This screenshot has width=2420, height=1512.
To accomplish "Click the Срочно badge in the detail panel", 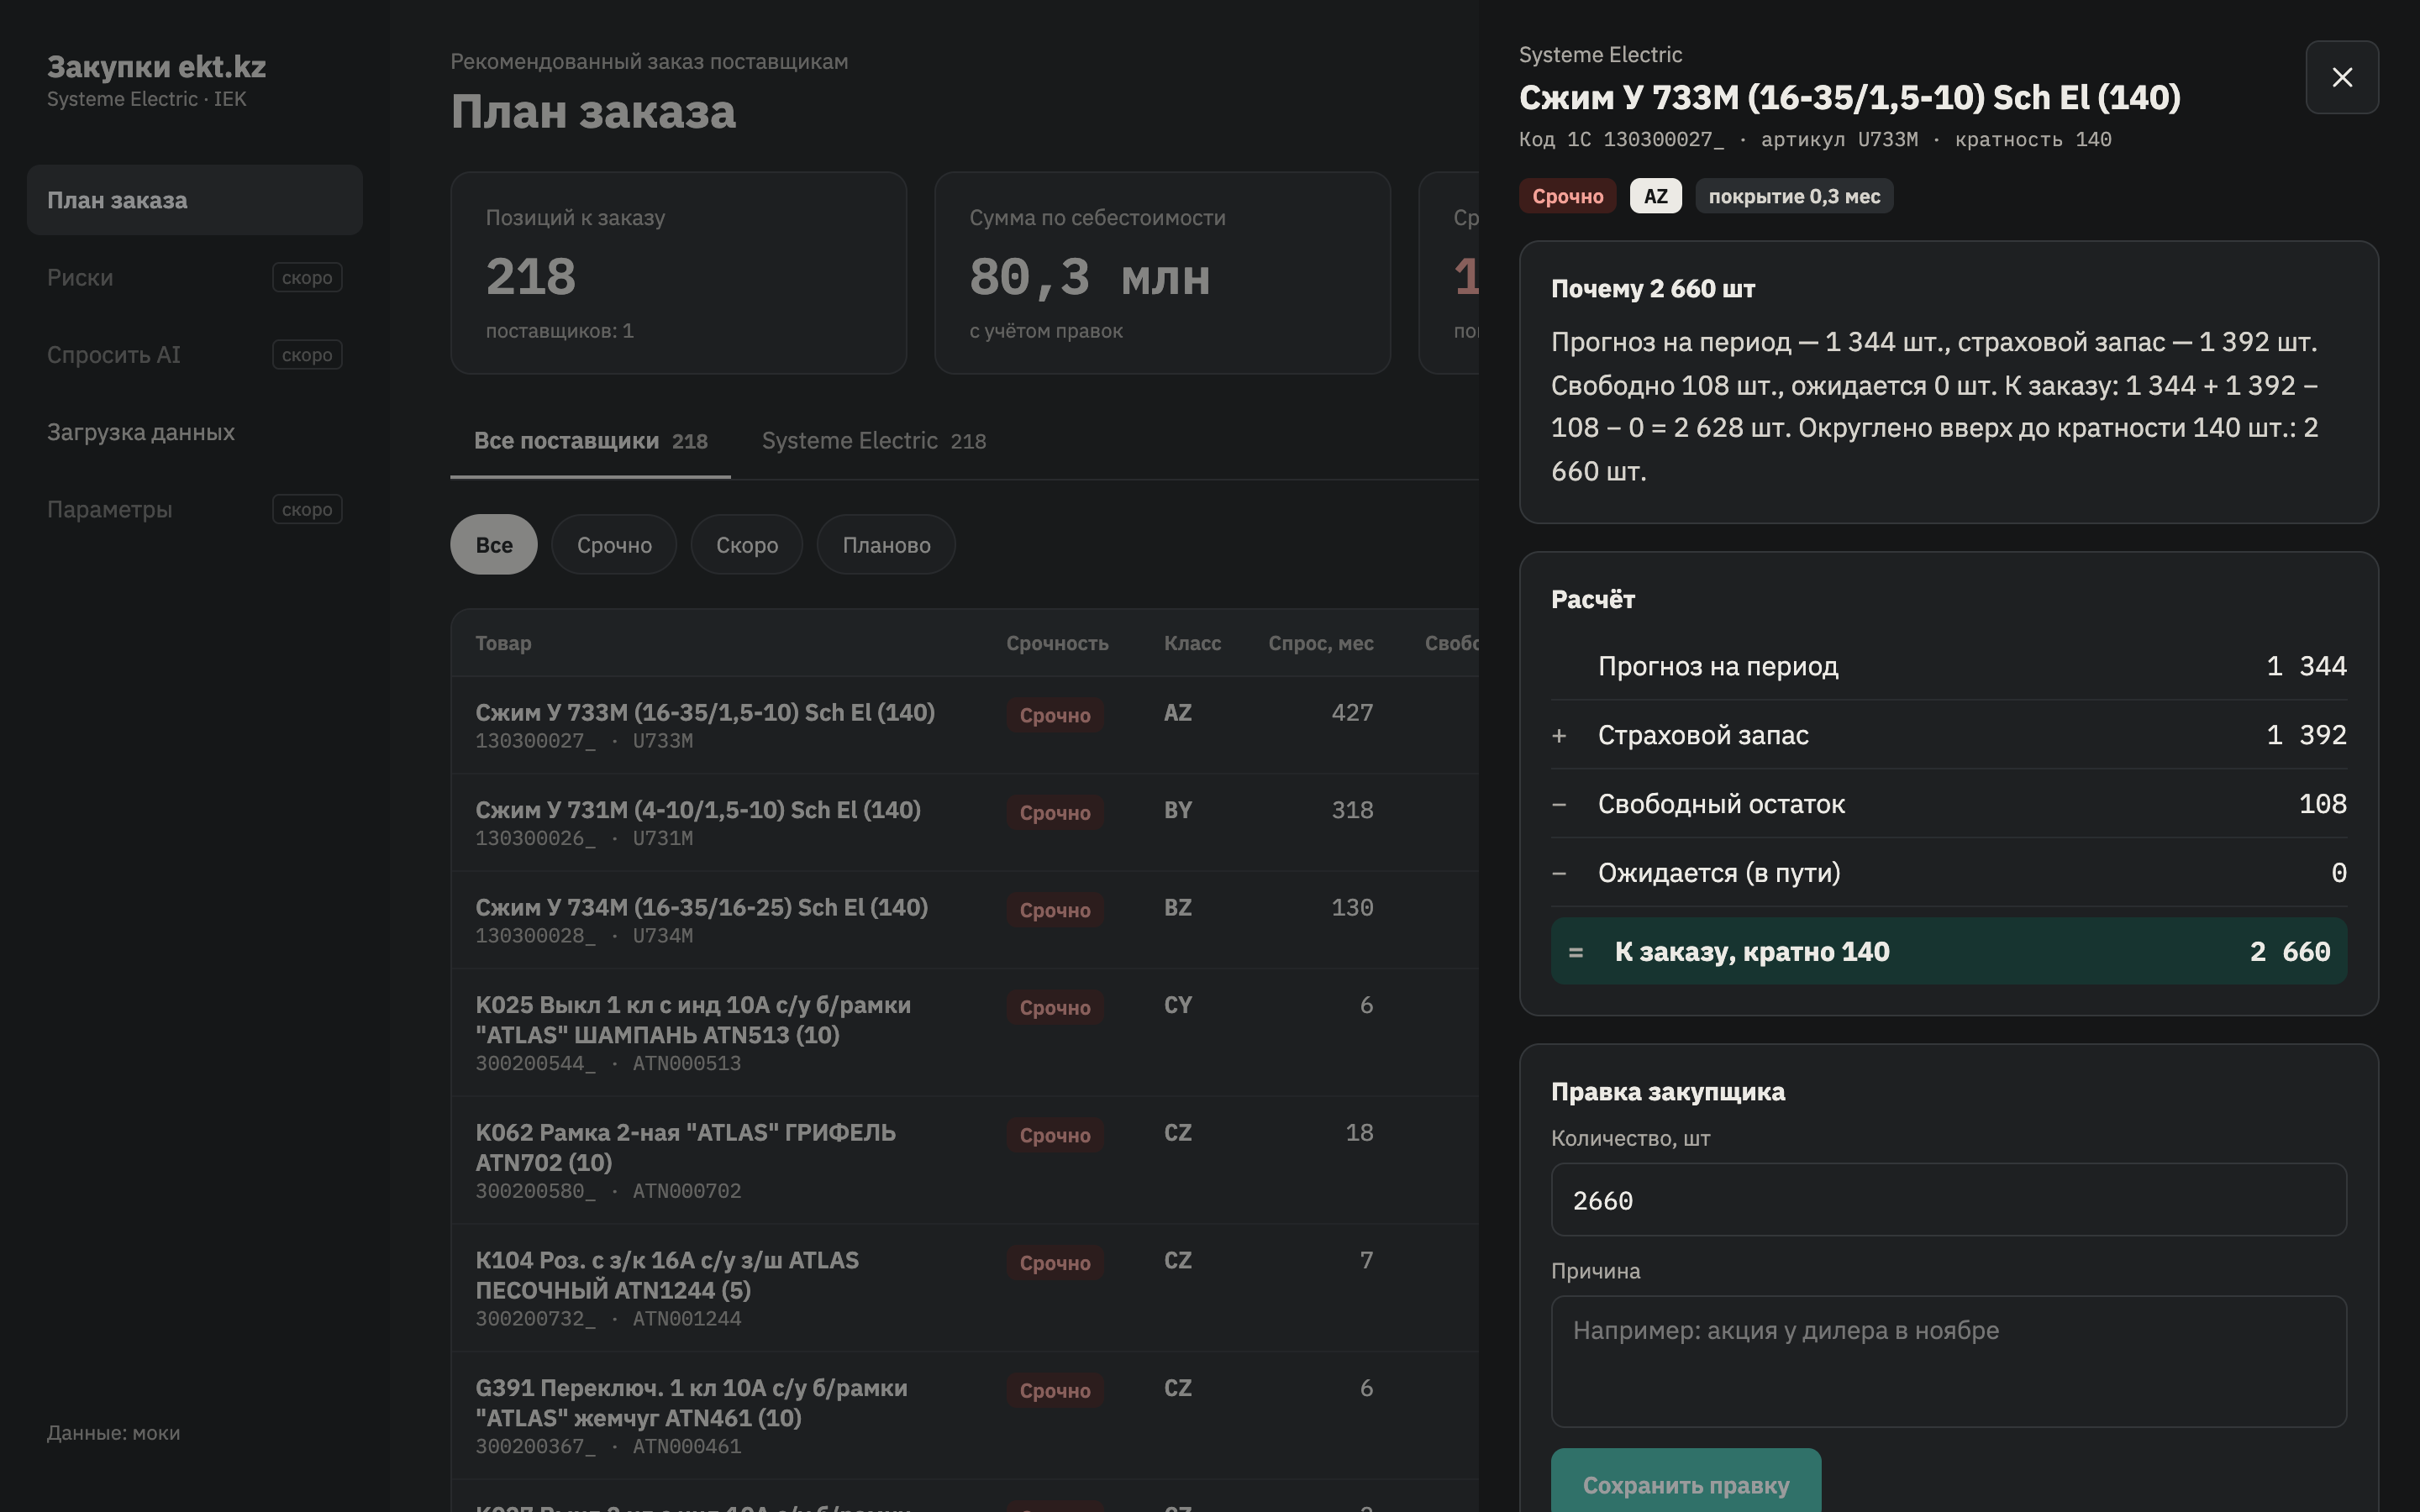I will [x=1567, y=196].
